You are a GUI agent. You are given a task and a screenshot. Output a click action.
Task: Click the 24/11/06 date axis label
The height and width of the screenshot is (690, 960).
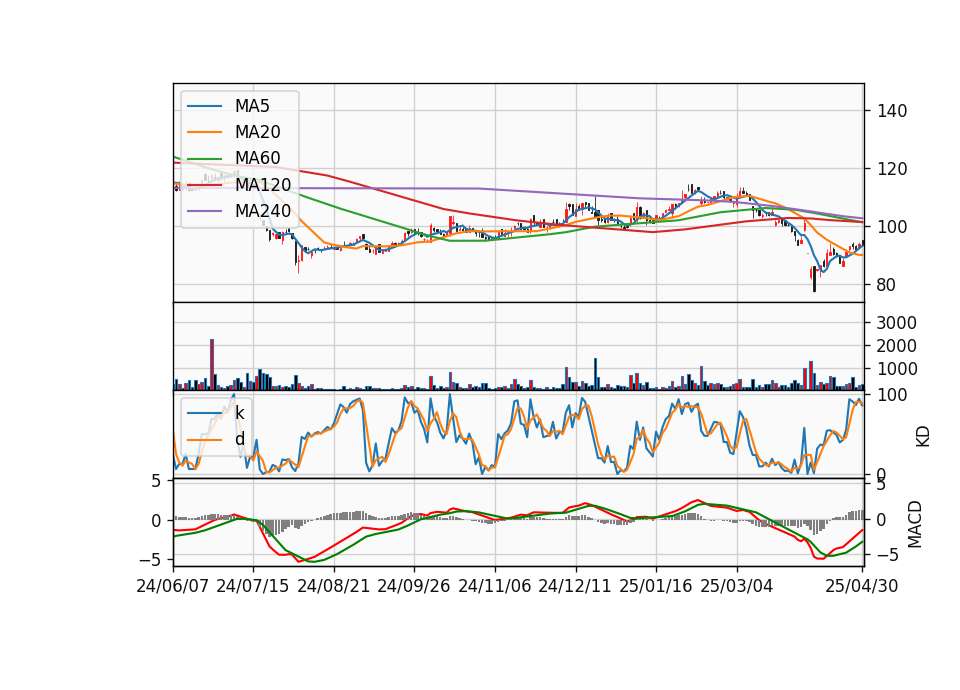coord(495,586)
